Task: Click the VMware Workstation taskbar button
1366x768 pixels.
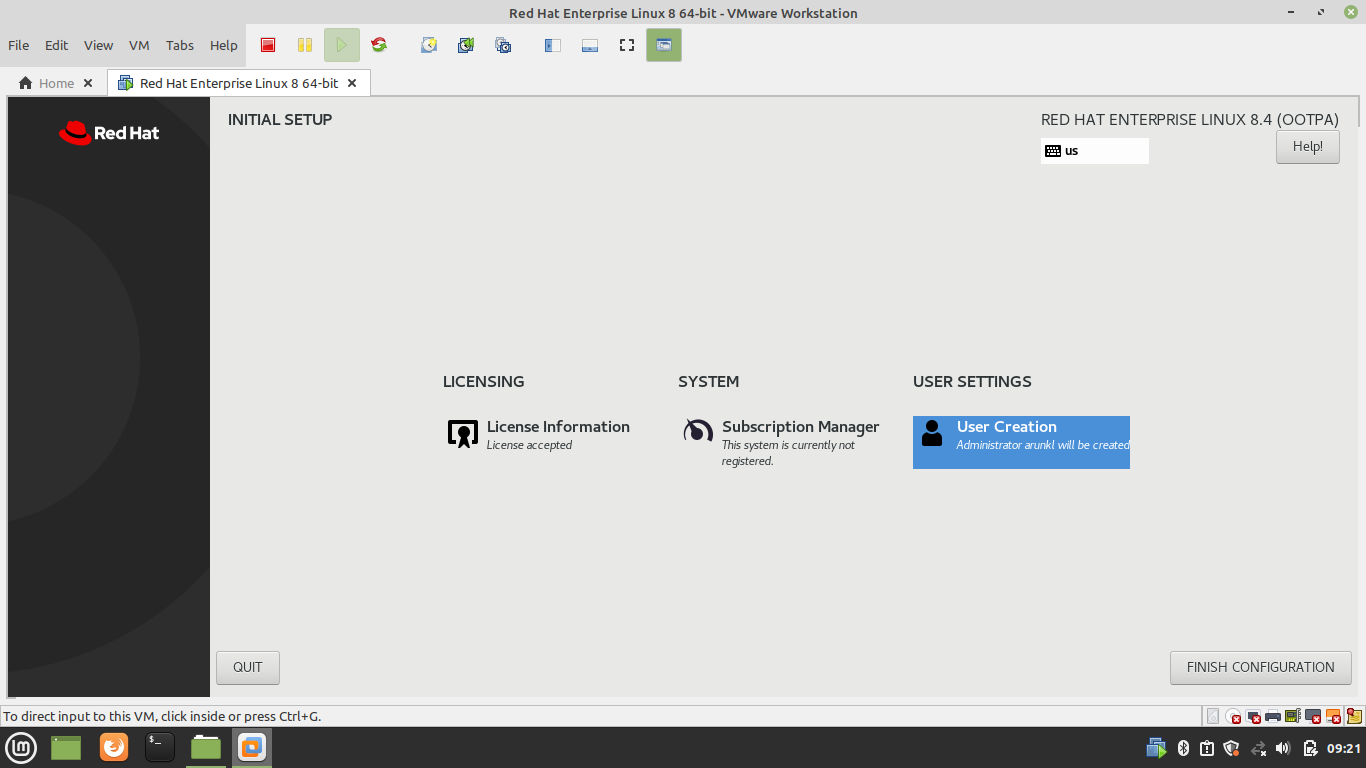Action: pos(252,747)
